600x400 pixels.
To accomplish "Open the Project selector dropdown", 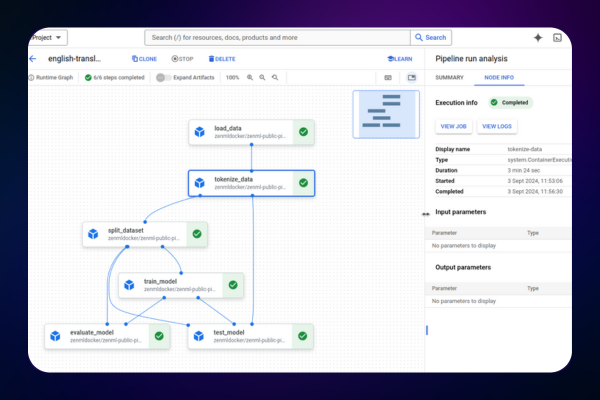I will [x=47, y=37].
